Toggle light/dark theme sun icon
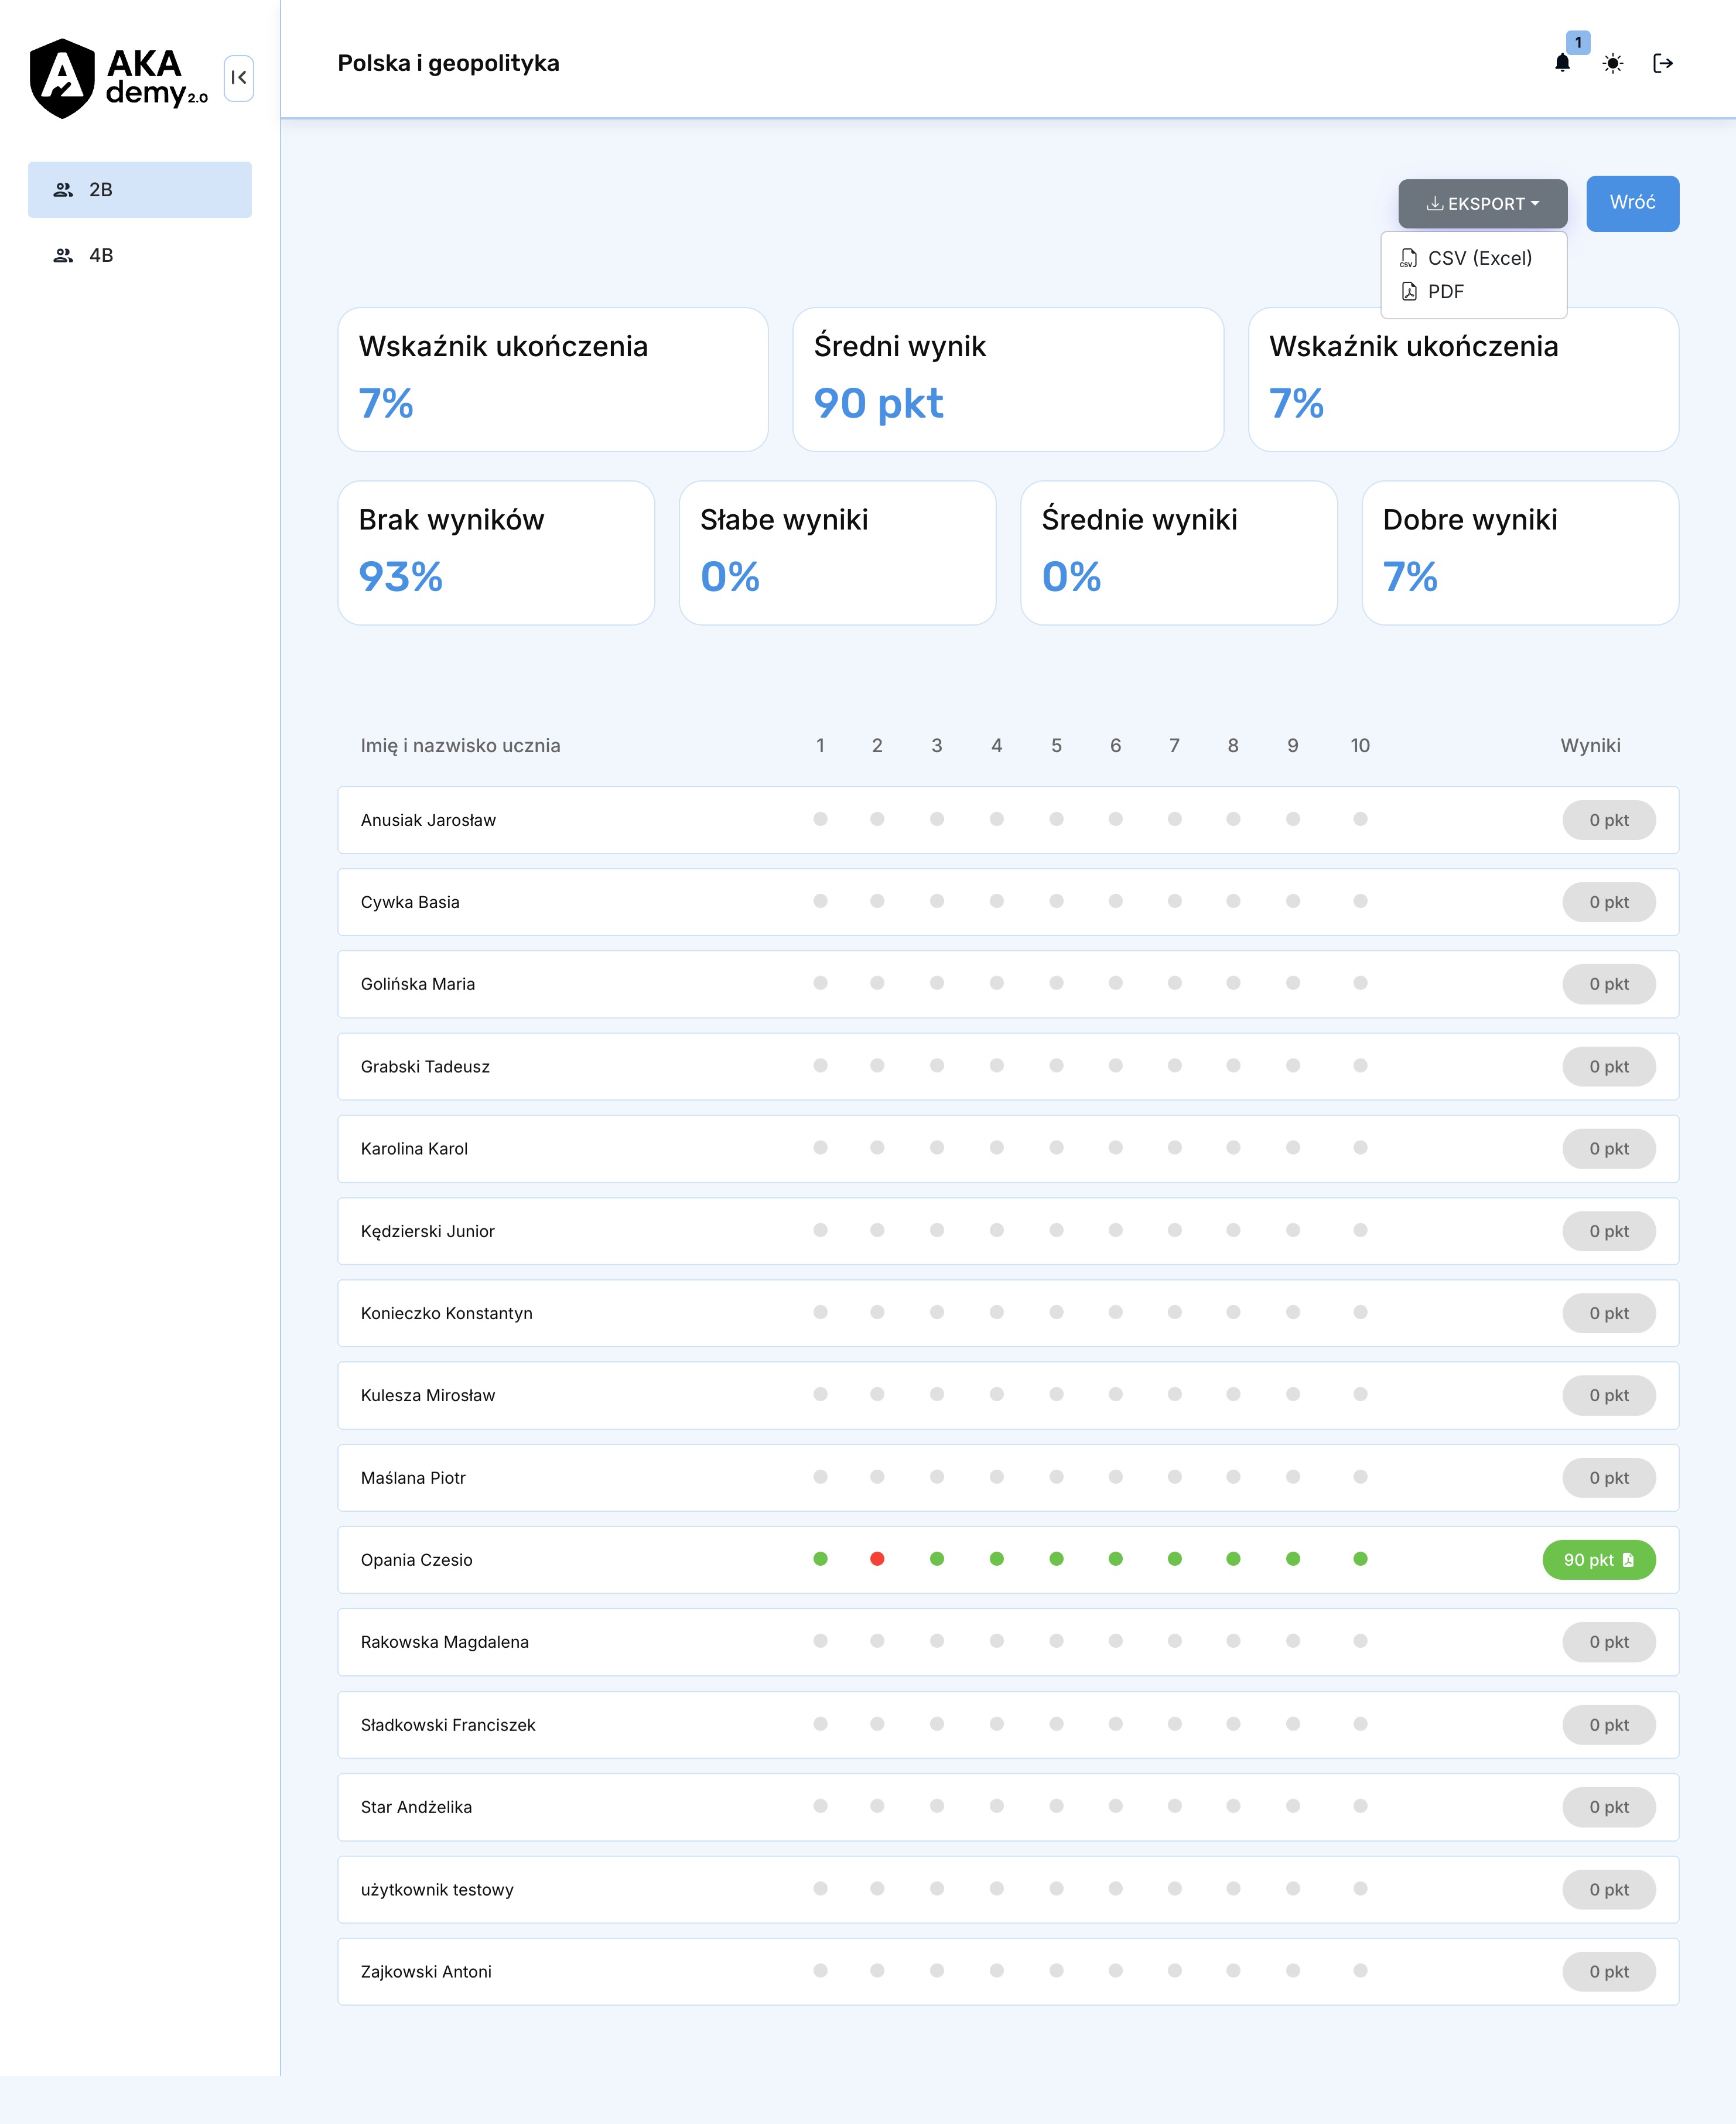Image resolution: width=1736 pixels, height=2124 pixels. pos(1612,64)
